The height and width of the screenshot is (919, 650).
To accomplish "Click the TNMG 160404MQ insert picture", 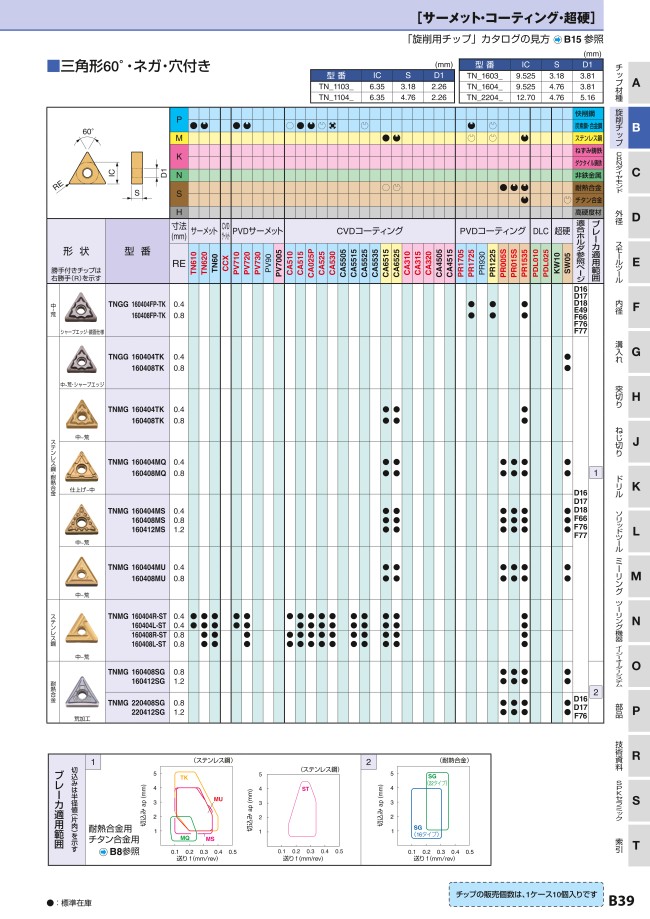I will [78, 466].
